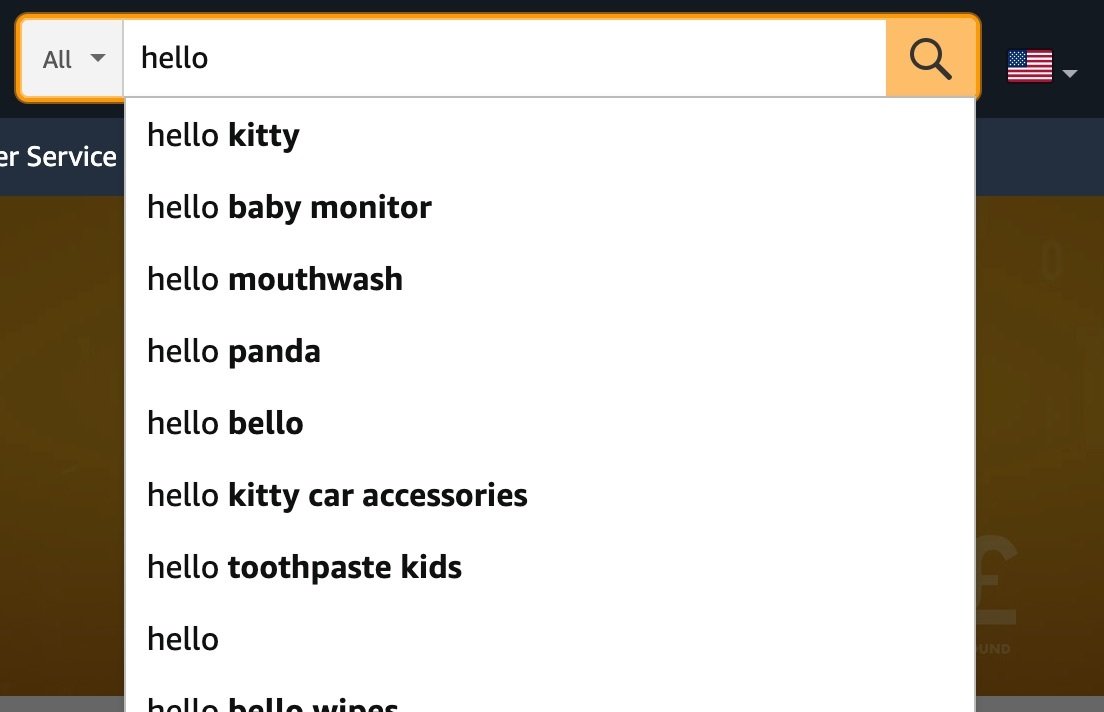Screen dimensions: 1104x712
Task: Click the magnifier inside the search bar
Action: 930,58
